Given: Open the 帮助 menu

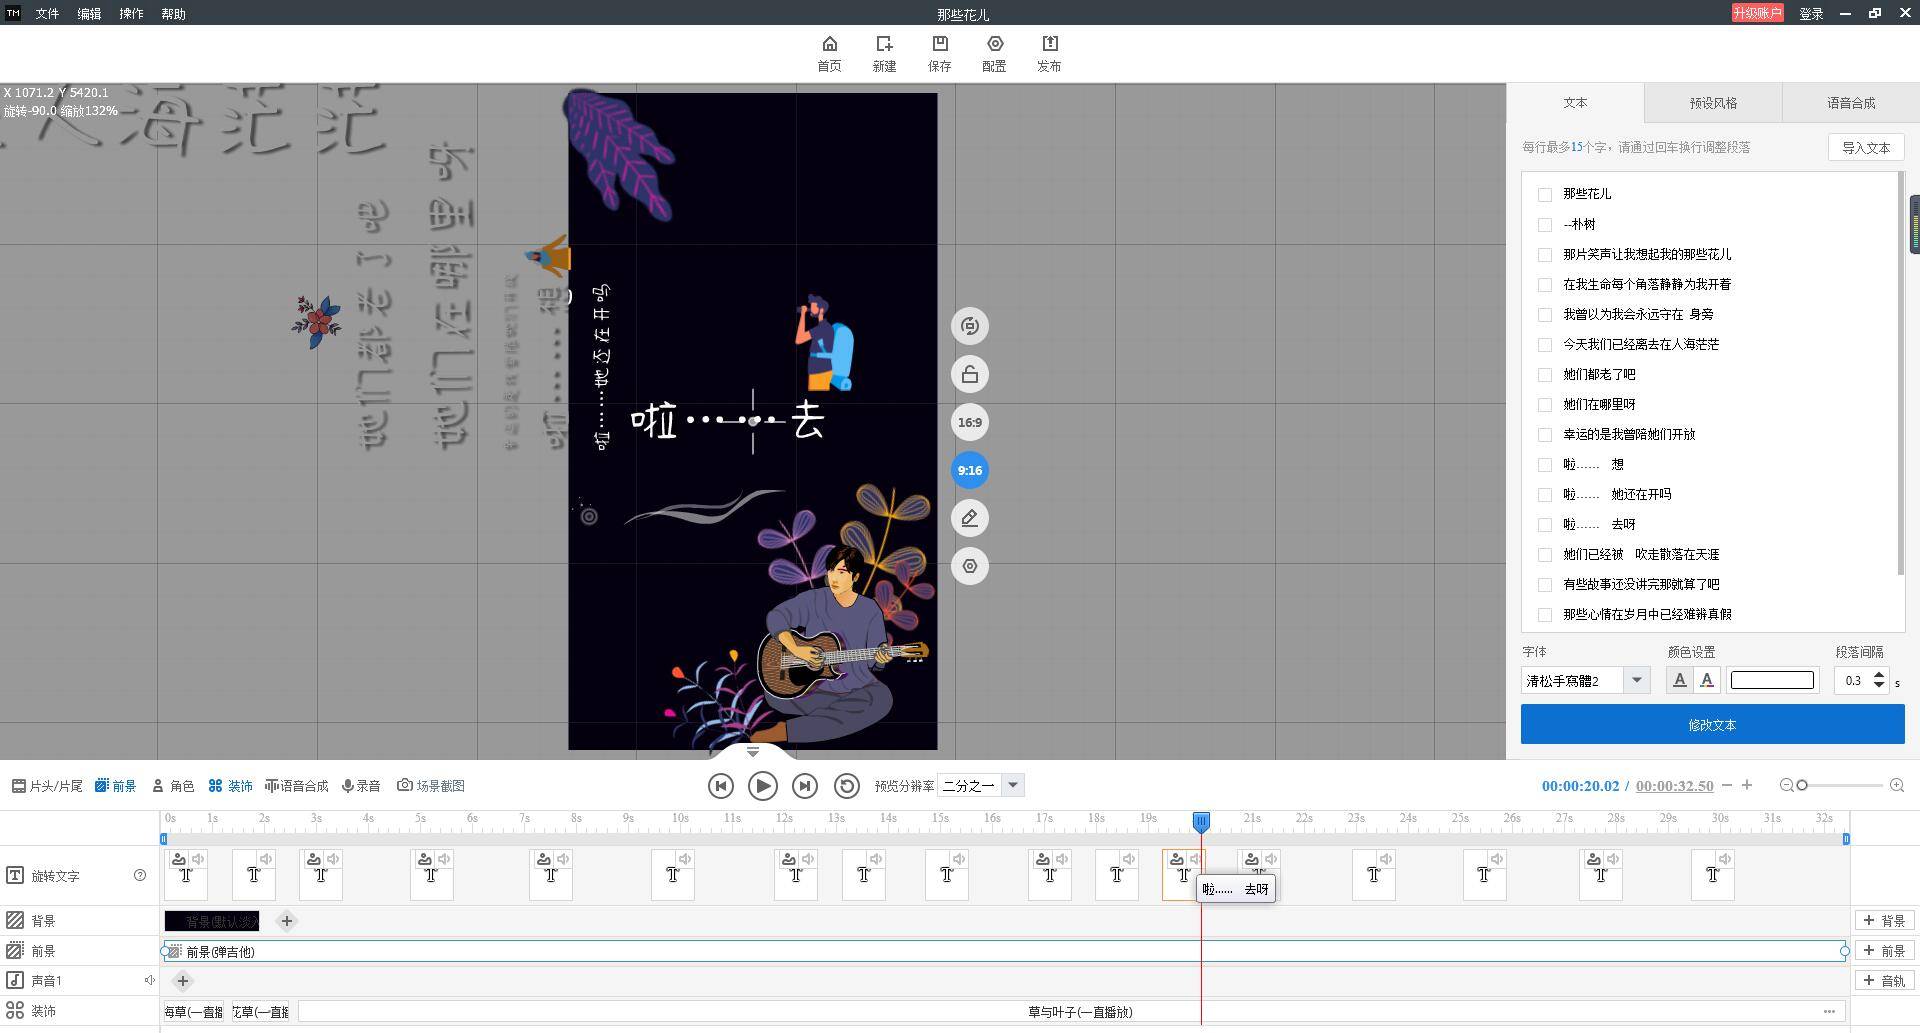Looking at the screenshot, I should 173,14.
